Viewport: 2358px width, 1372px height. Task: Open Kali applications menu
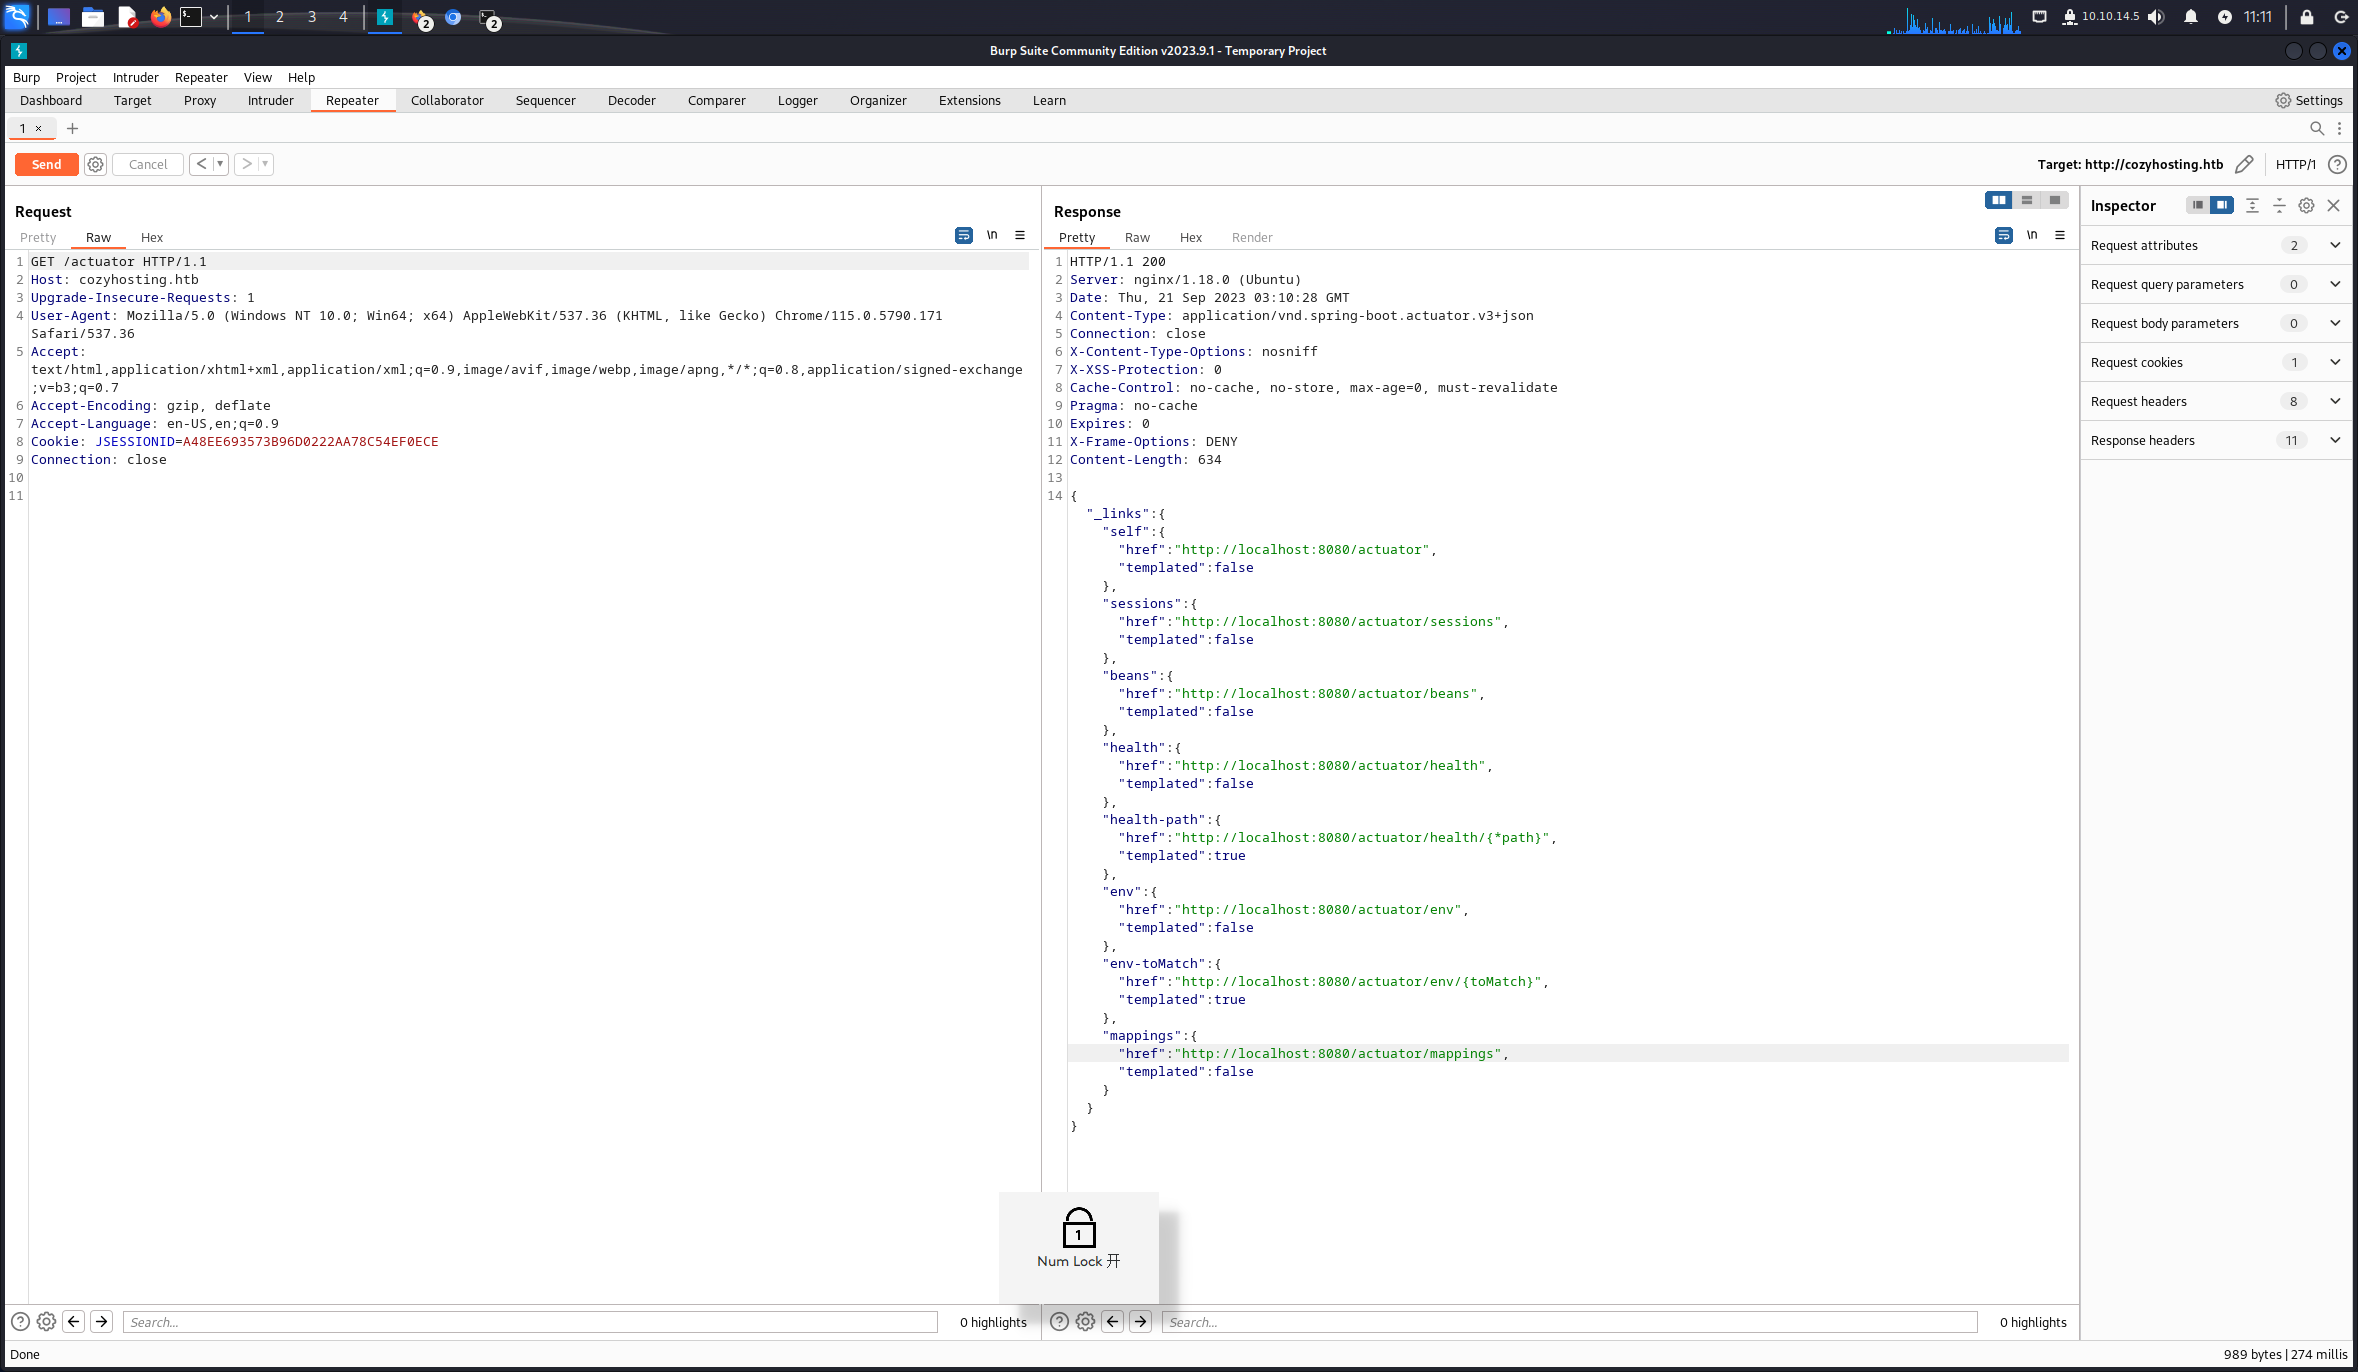coord(17,17)
